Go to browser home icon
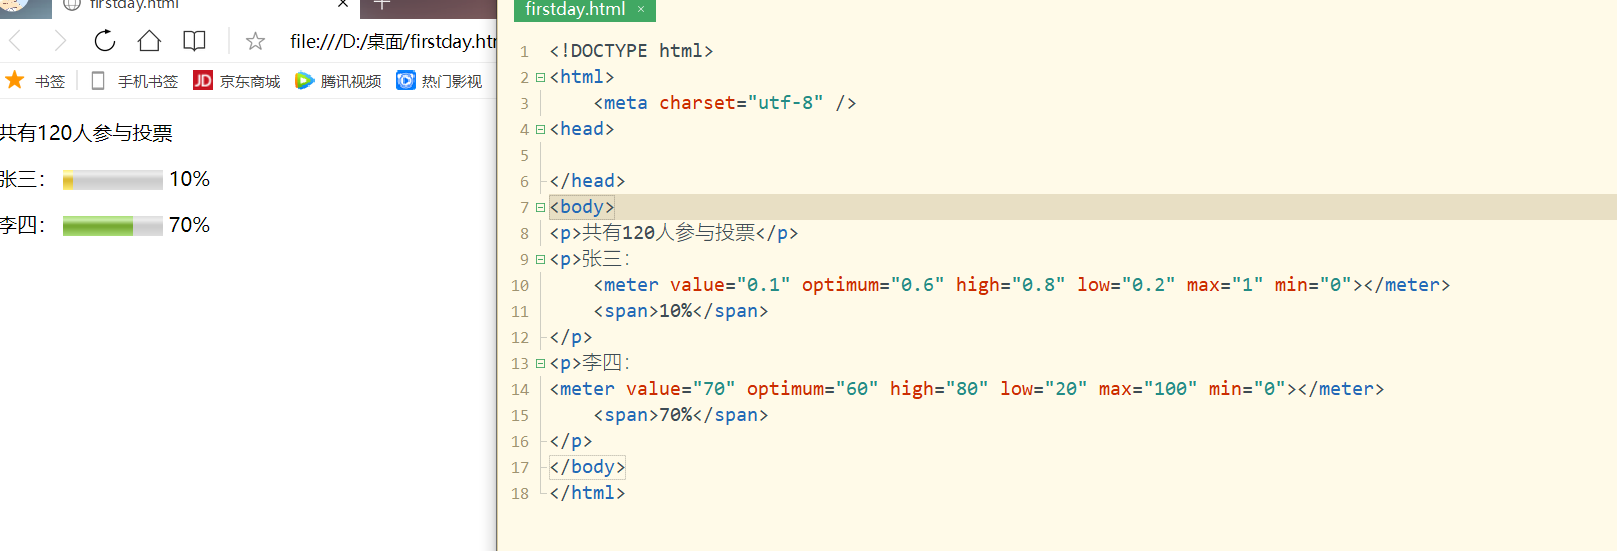The width and height of the screenshot is (1617, 551). [149, 41]
